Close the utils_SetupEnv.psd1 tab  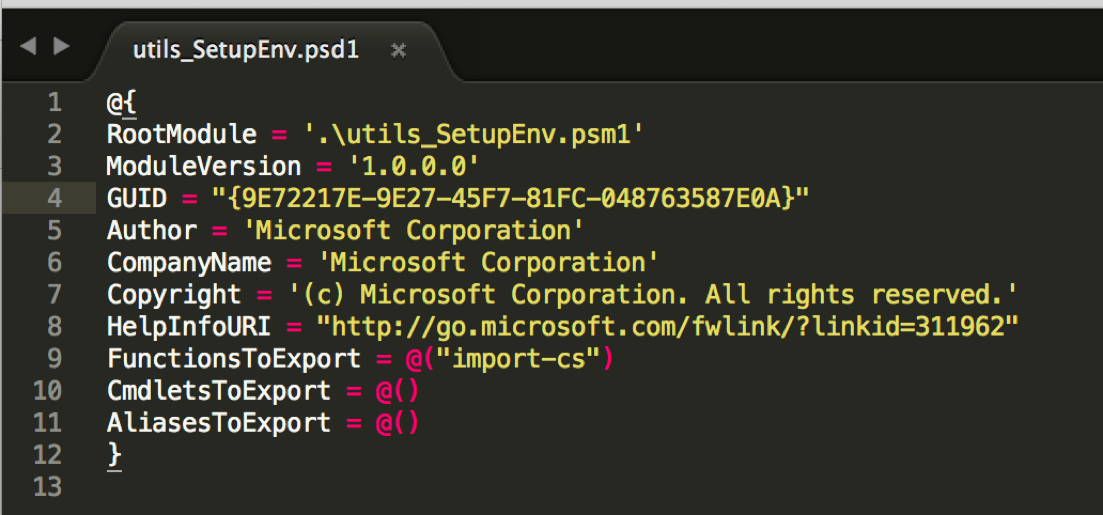[x=398, y=50]
